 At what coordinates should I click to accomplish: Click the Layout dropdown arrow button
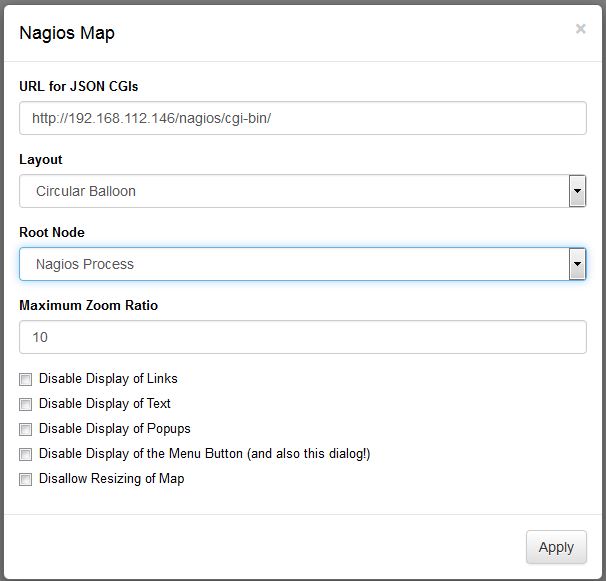pyautogui.click(x=577, y=191)
